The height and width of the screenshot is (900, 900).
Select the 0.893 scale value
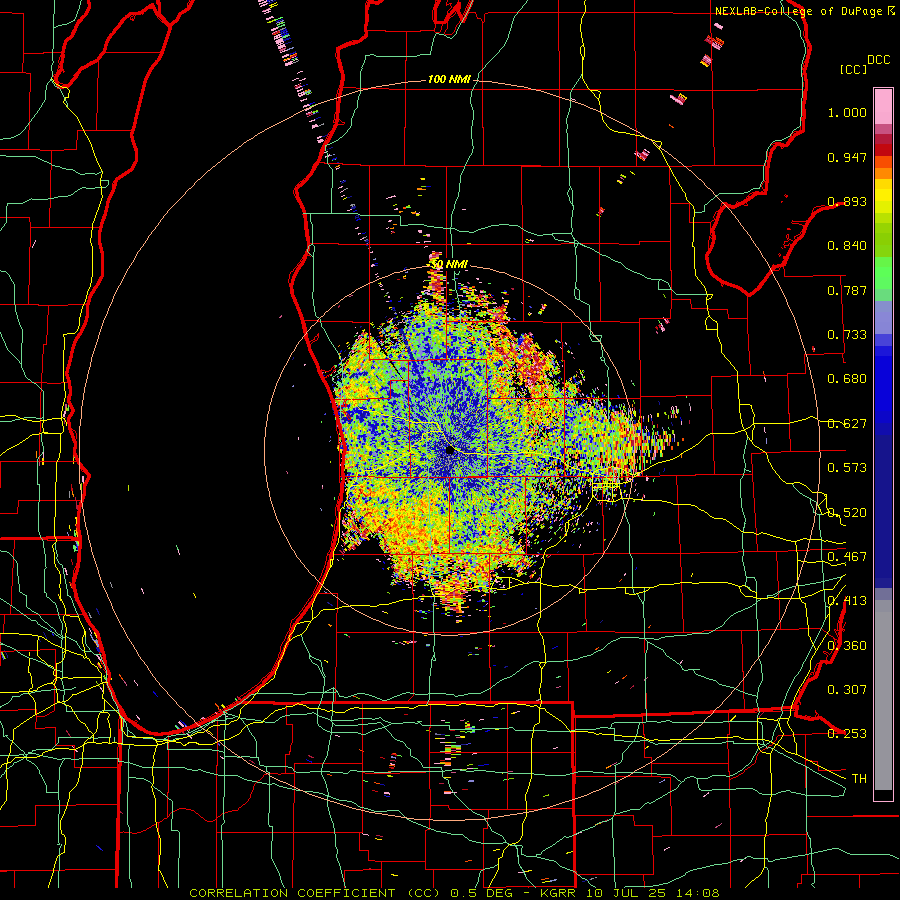[x=847, y=201]
